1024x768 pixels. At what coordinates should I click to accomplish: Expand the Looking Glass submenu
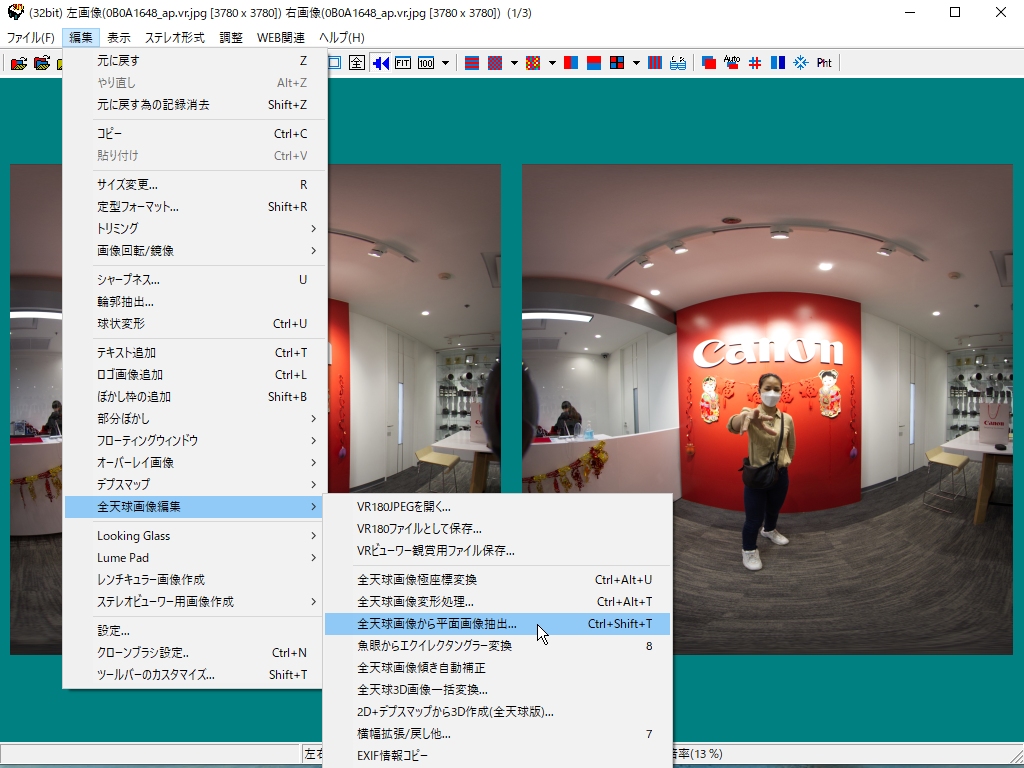(195, 536)
